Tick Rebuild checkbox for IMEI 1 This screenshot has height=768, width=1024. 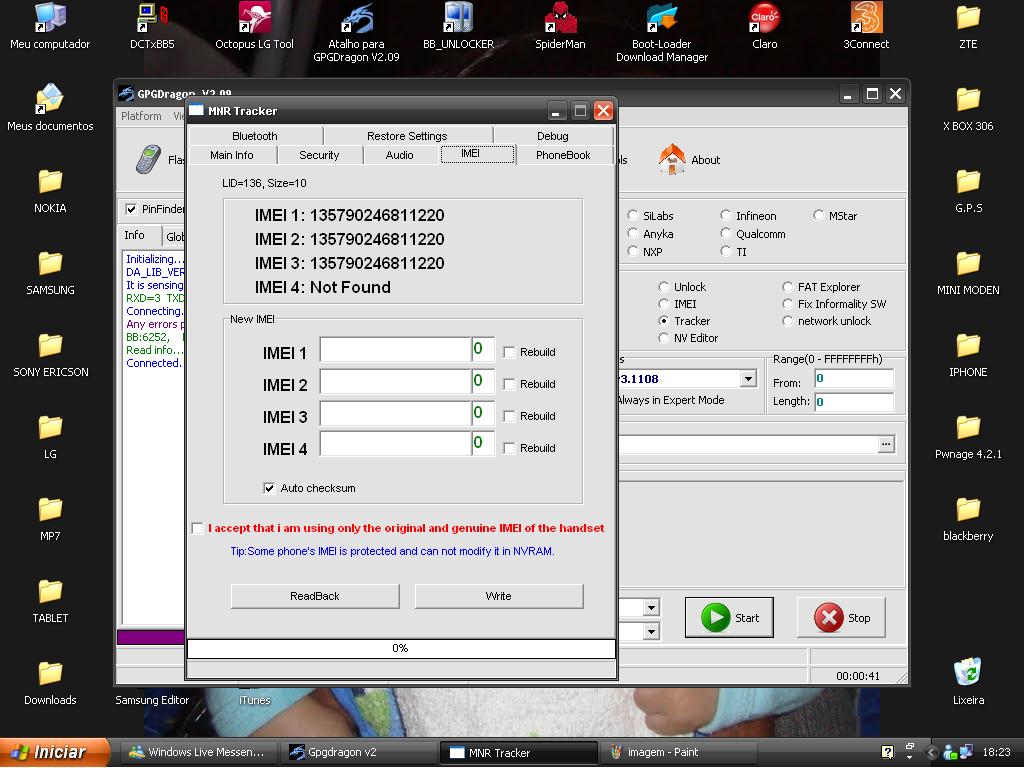[x=509, y=352]
